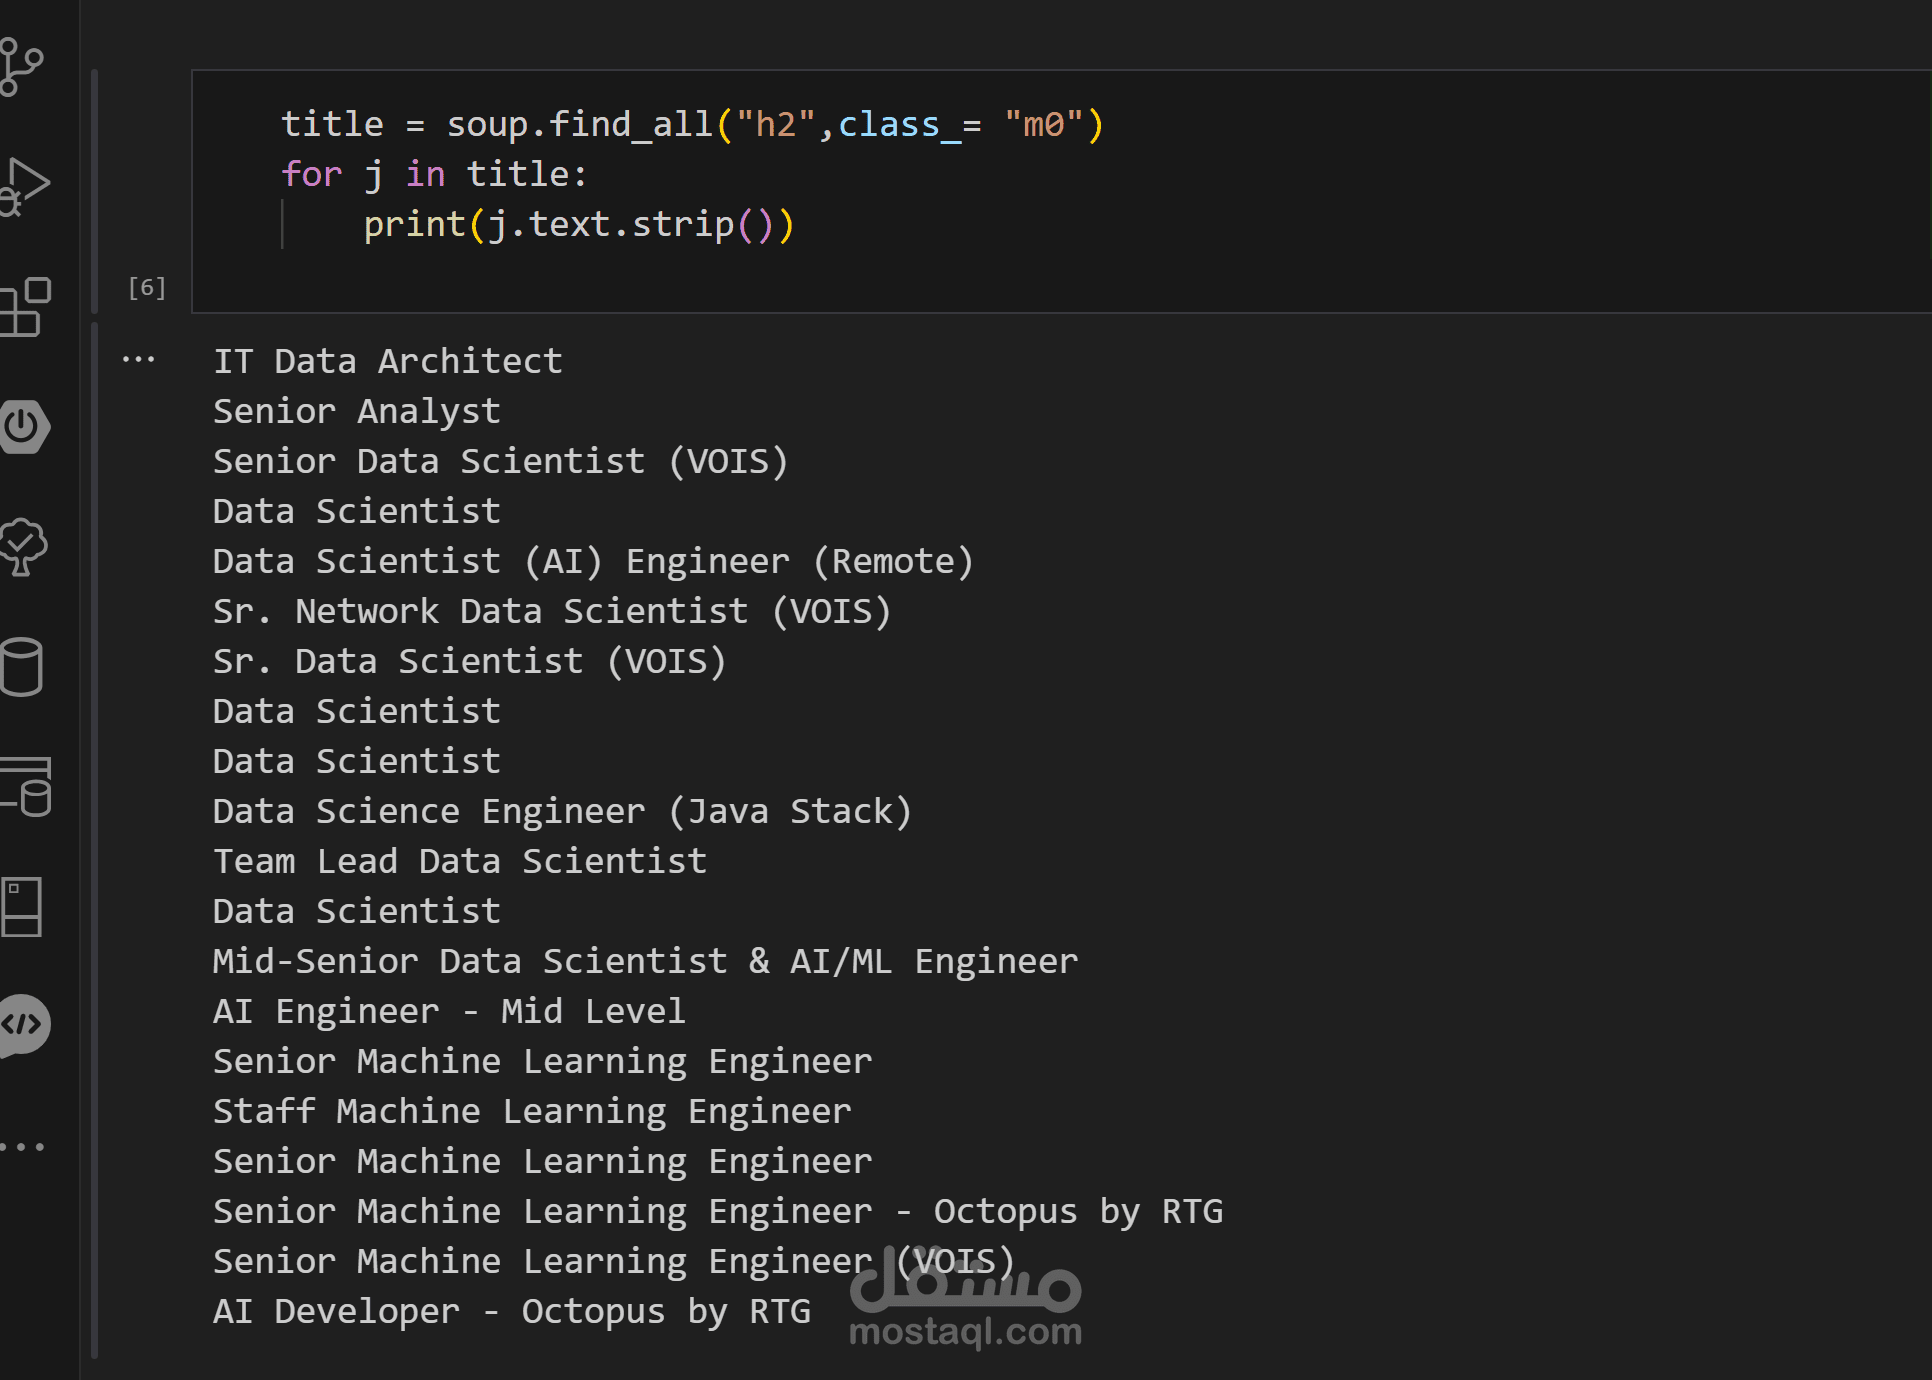1932x1380 pixels.
Task: Open the split-panel notebook sidebar icon
Action: 22,907
